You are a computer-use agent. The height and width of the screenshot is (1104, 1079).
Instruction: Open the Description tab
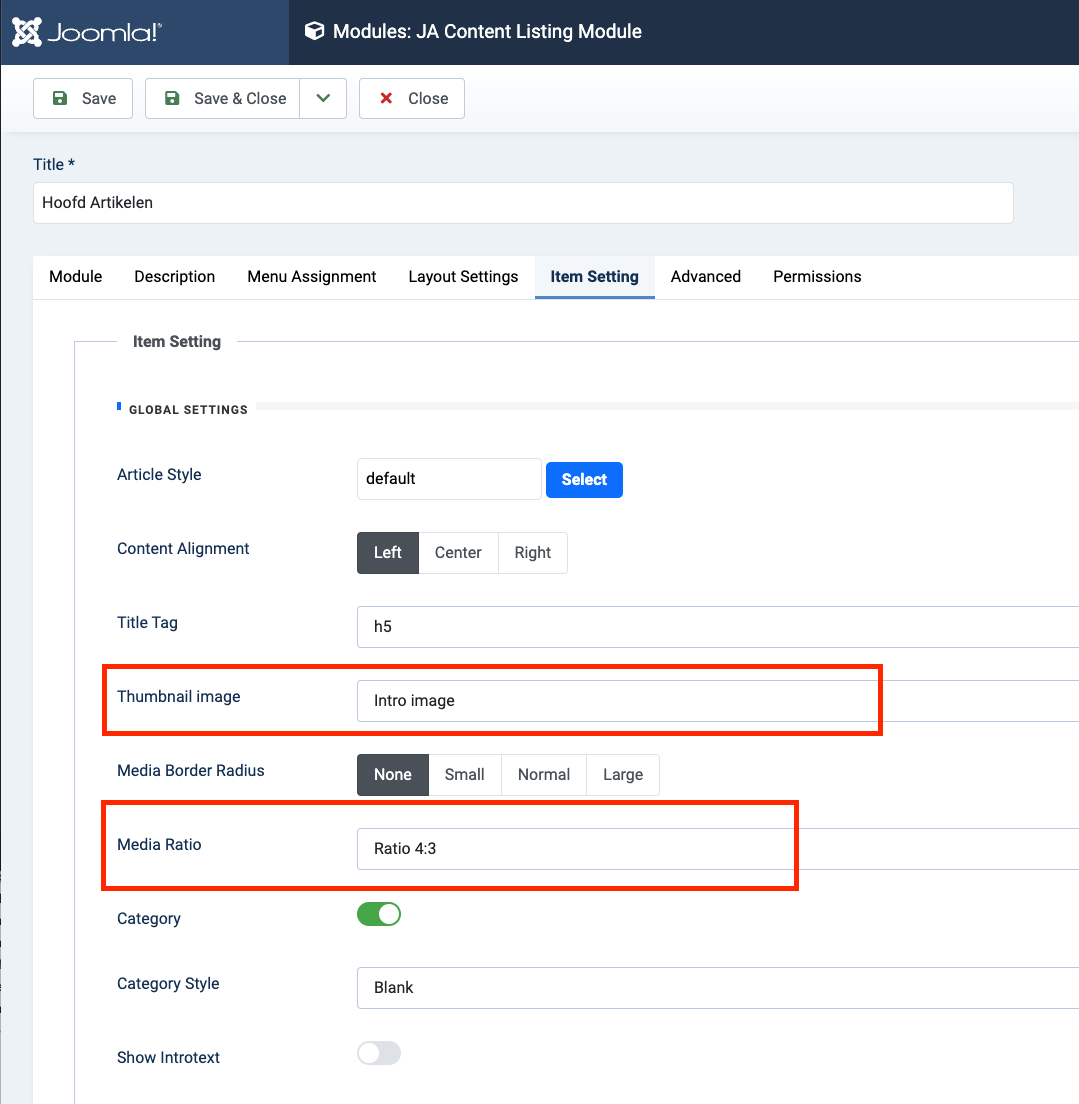click(175, 277)
